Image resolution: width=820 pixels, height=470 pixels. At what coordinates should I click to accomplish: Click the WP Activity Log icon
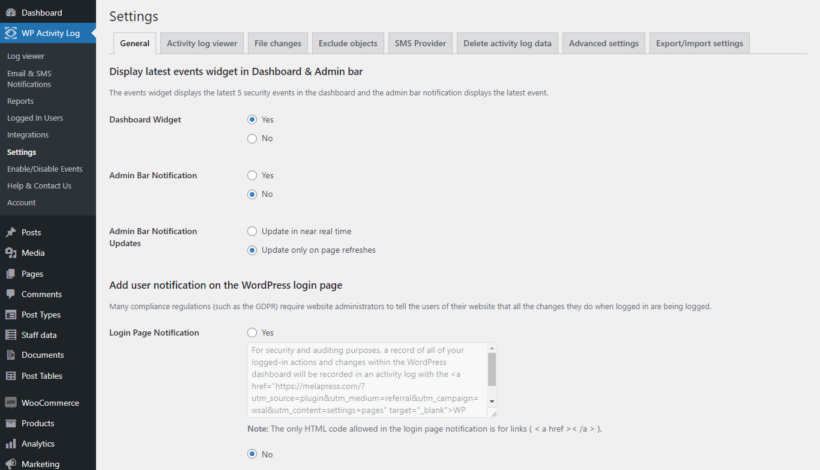10,33
